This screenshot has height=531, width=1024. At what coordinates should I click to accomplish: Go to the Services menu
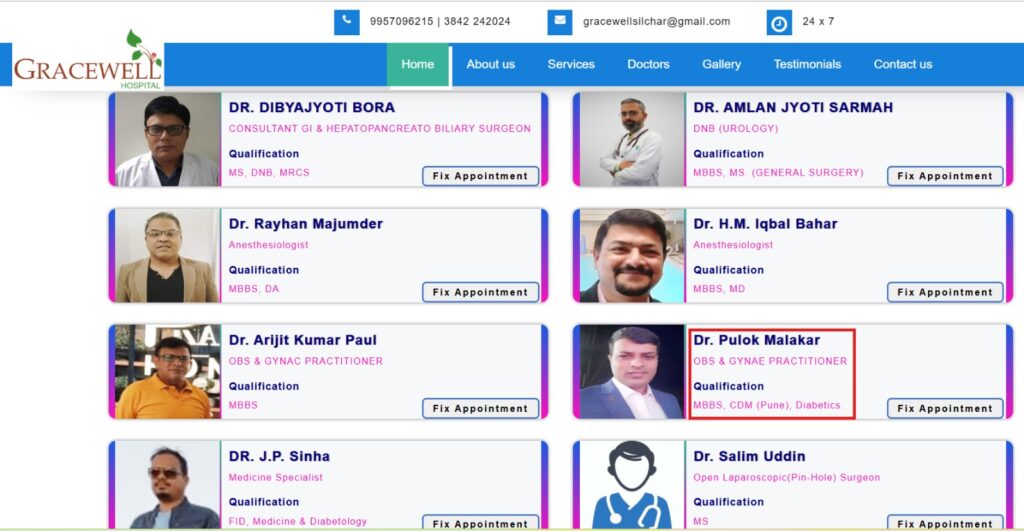point(571,65)
